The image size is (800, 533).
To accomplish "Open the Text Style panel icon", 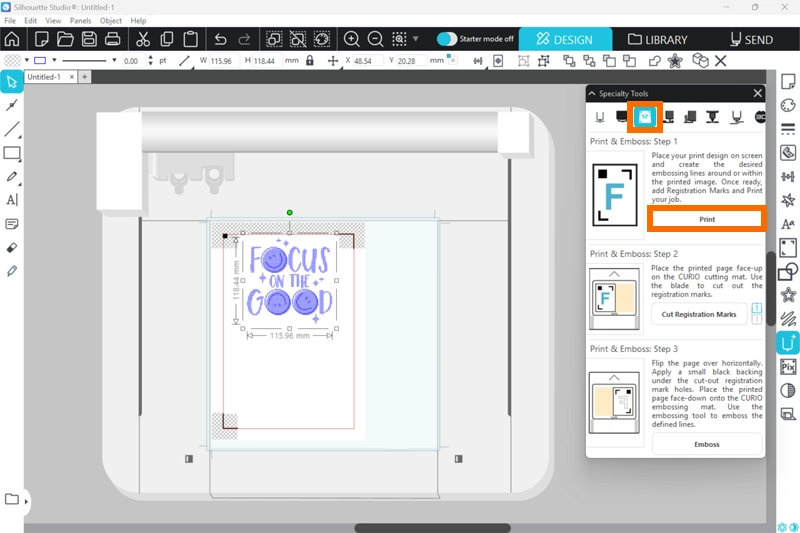I will pos(788,224).
